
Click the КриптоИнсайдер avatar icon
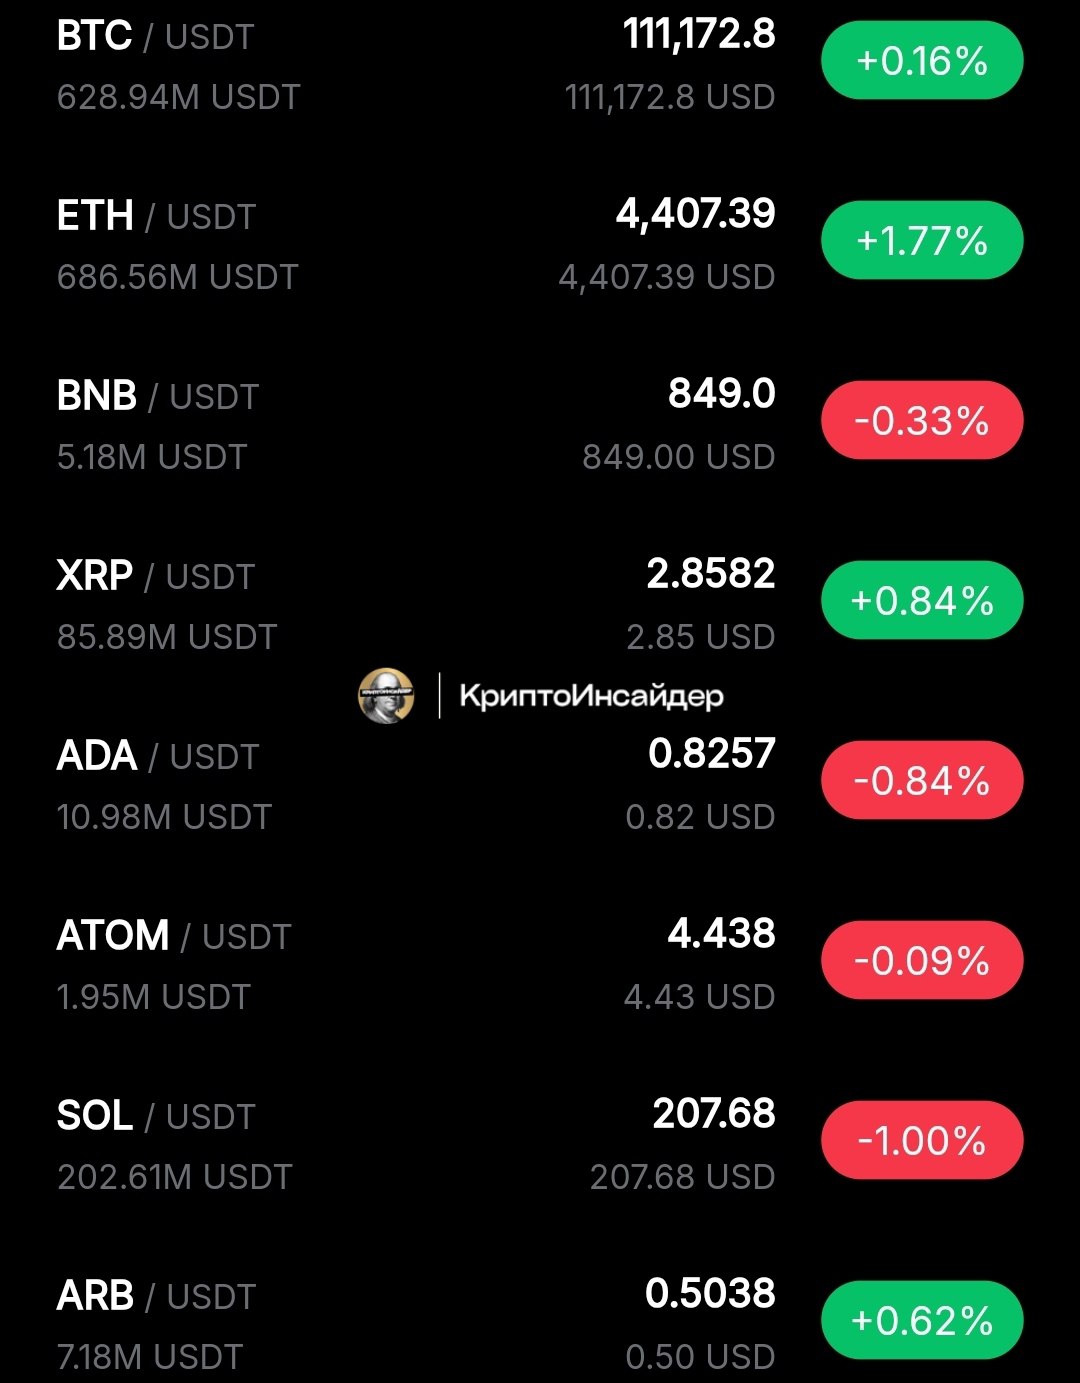coord(386,695)
